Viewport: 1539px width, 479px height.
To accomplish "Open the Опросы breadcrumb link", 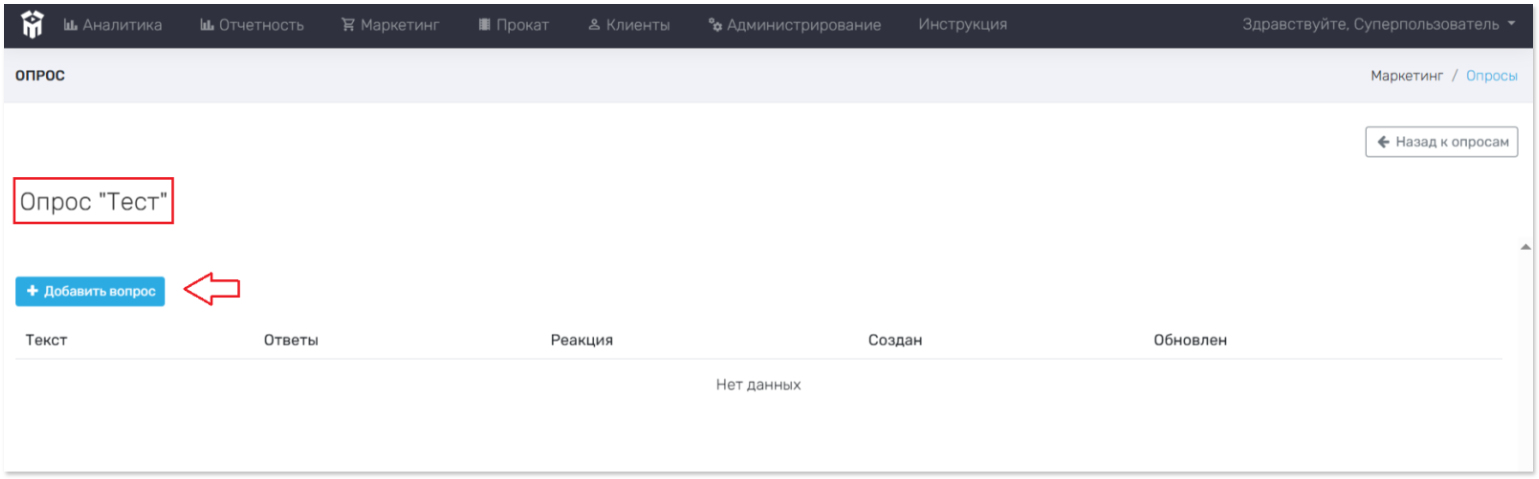I will point(1491,76).
